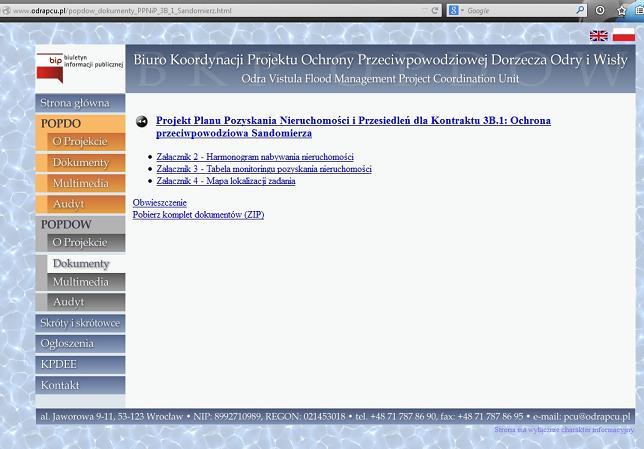Focus the Google search field
Image resolution: width=644 pixels, height=449 pixels.
(520, 11)
